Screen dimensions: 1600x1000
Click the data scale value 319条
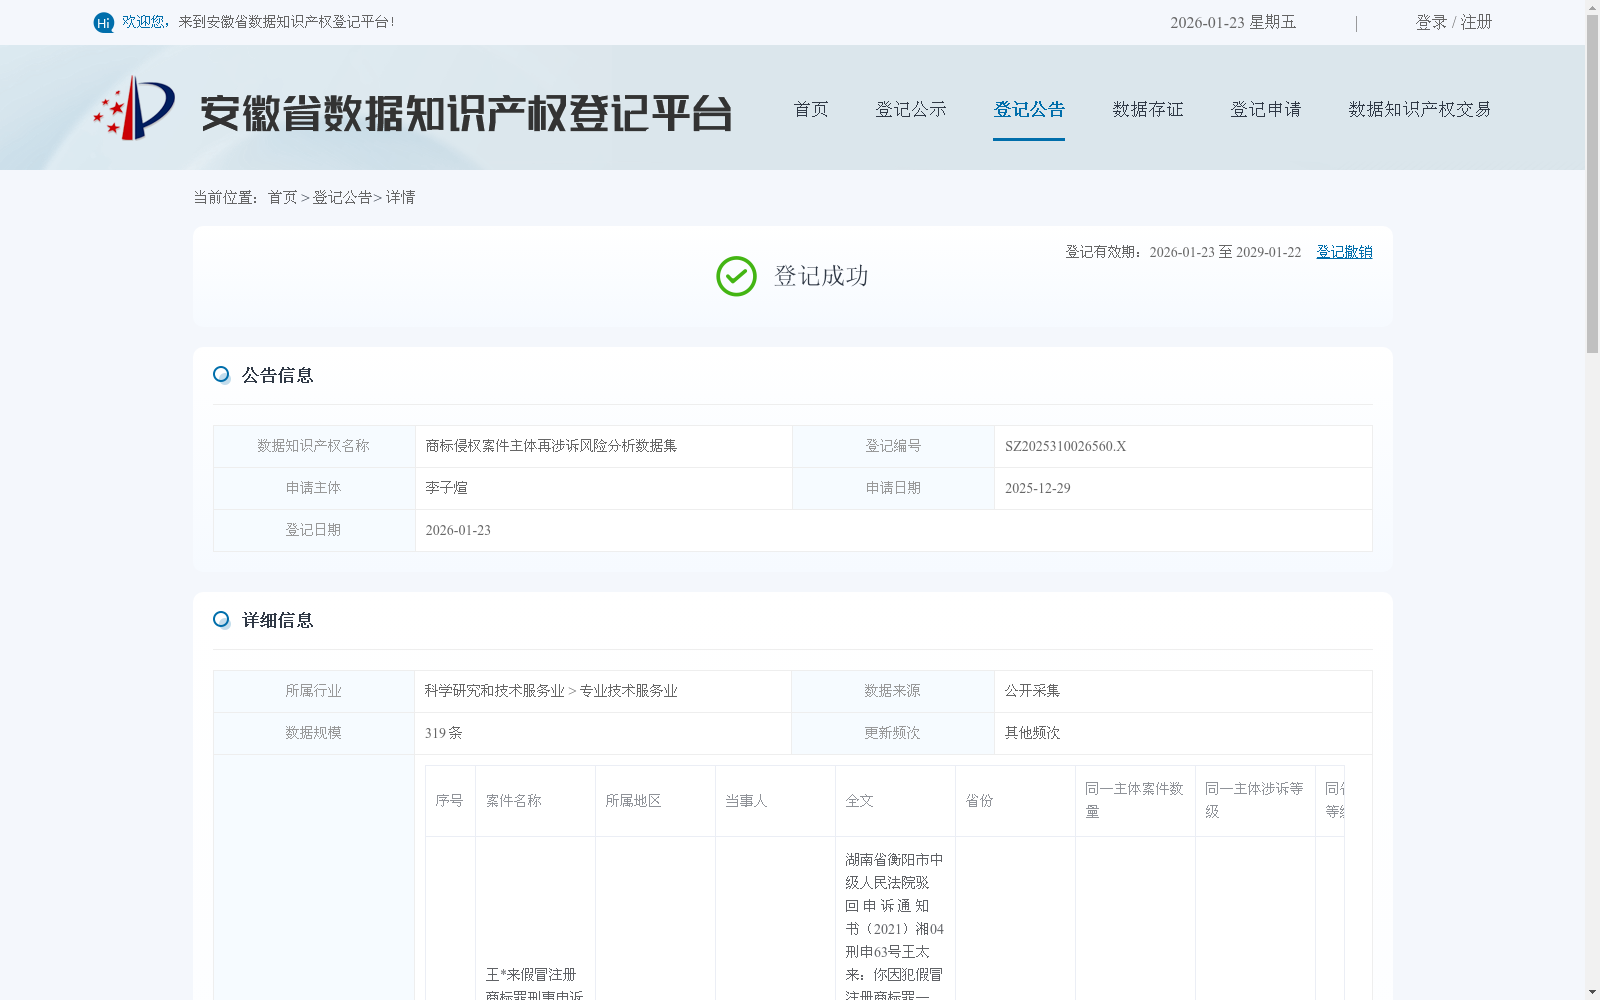[443, 733]
